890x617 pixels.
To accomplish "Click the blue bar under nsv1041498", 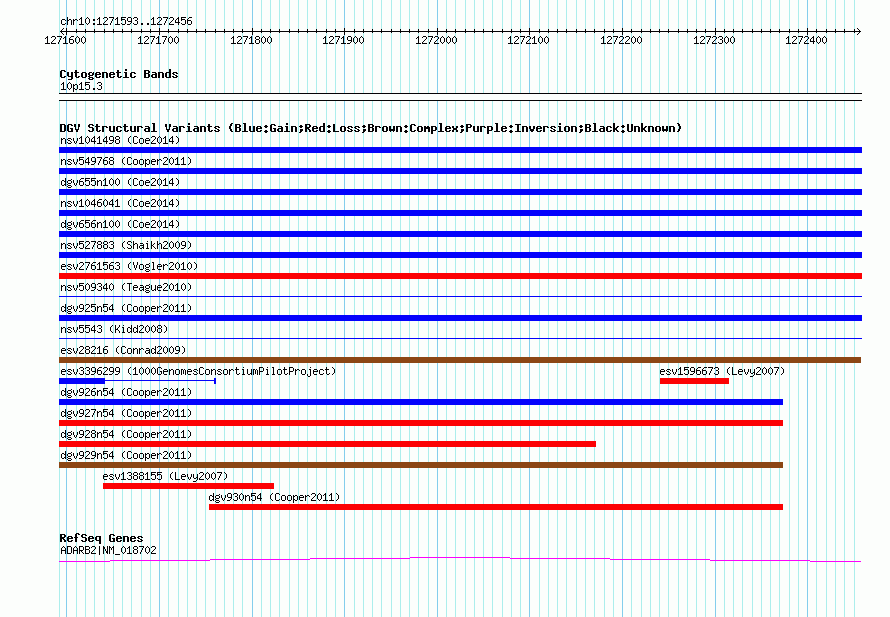I will [x=460, y=150].
